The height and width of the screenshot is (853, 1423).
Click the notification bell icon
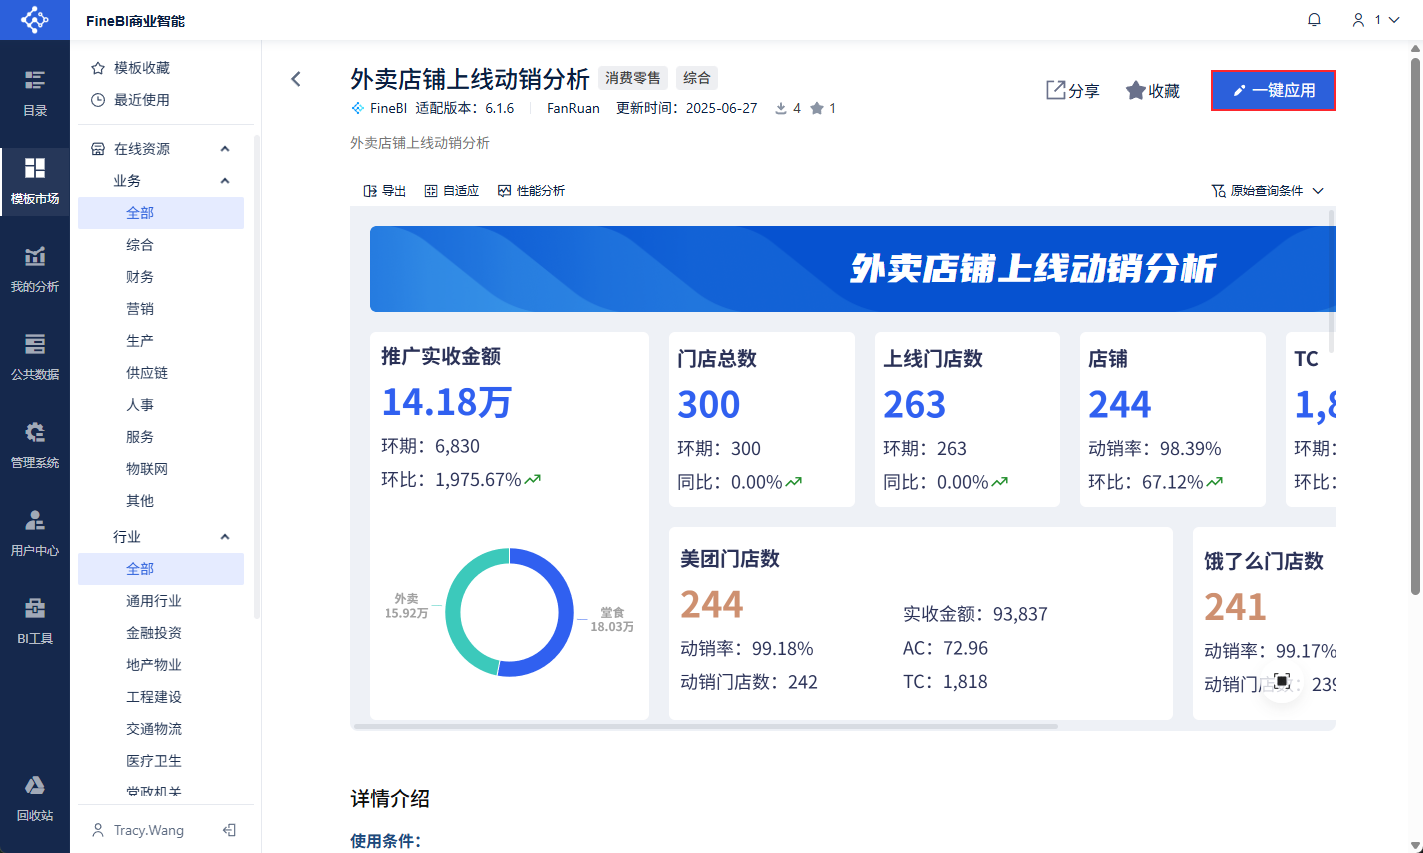1315,20
